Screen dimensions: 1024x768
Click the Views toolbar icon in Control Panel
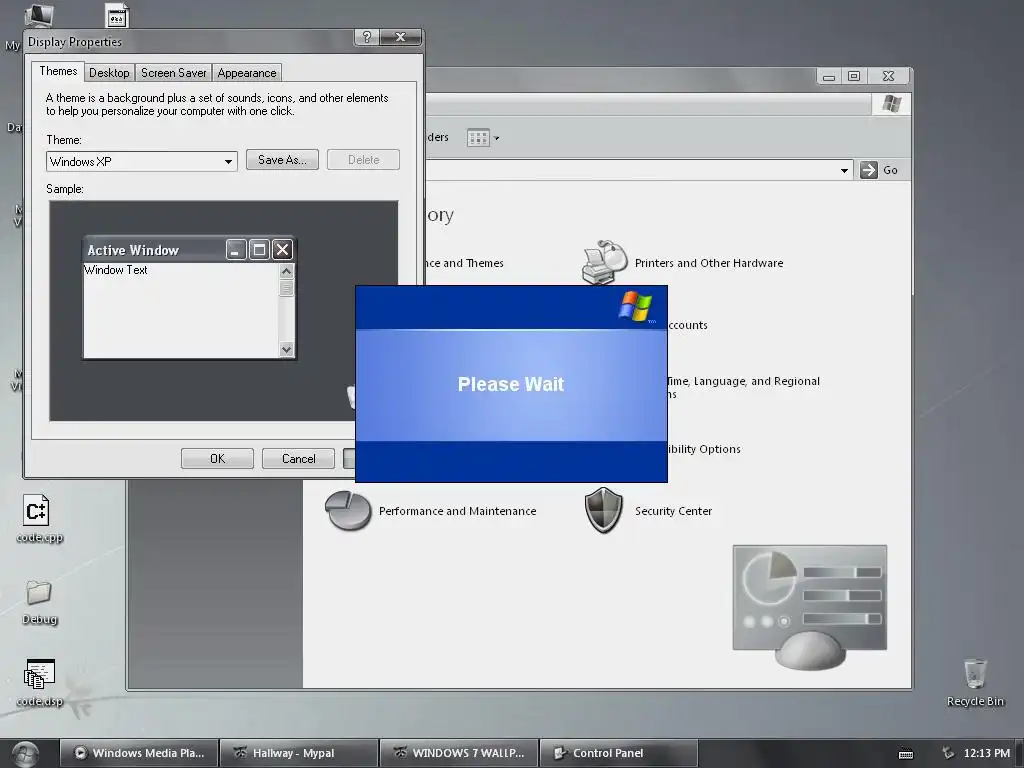(x=478, y=138)
